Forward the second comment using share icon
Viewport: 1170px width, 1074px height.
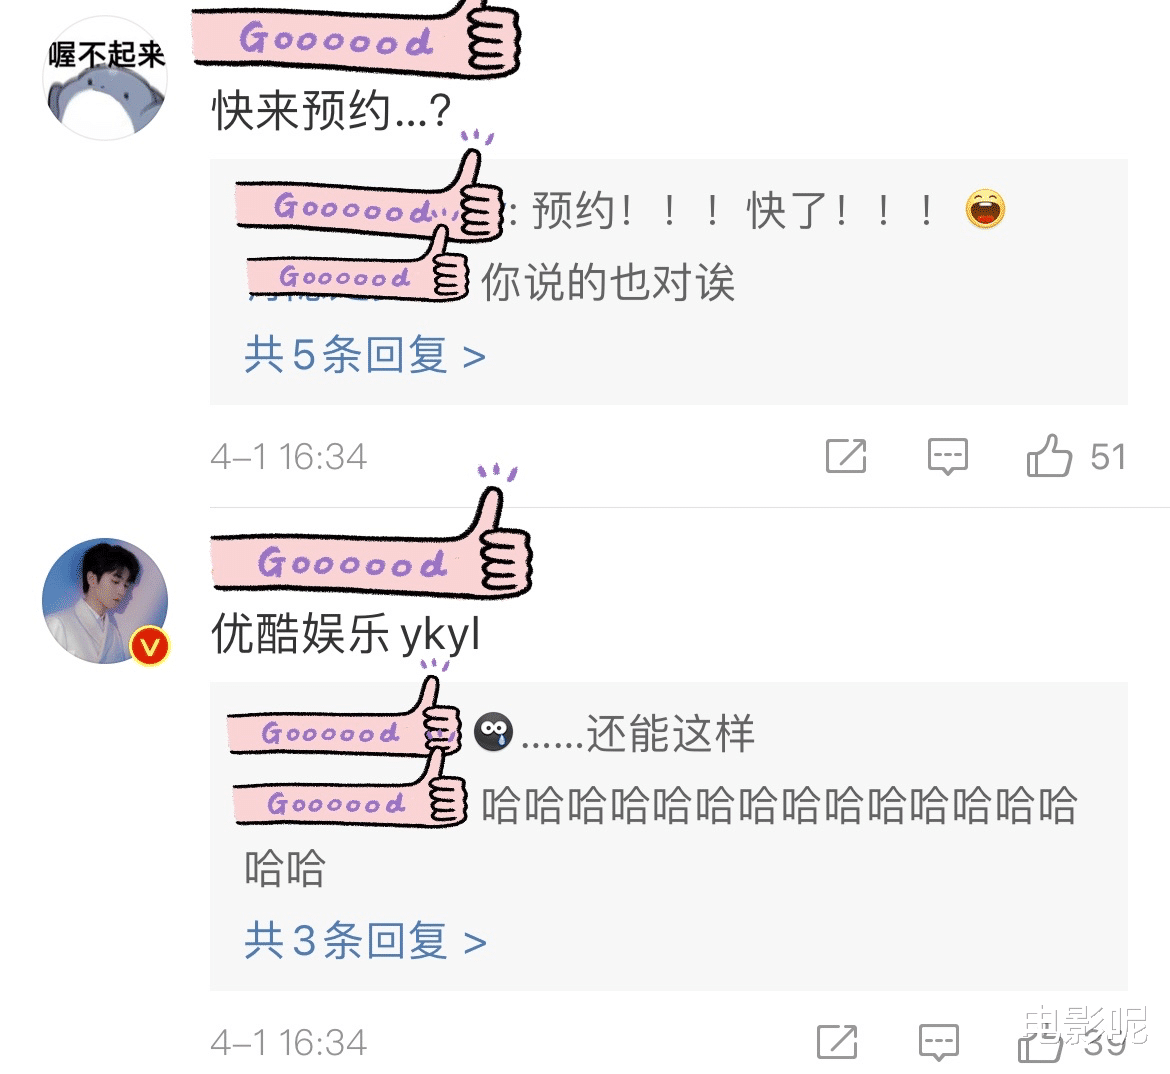[837, 1042]
